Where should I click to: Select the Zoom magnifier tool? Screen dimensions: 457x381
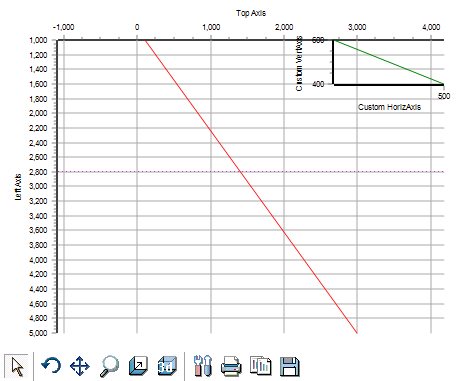(109, 366)
